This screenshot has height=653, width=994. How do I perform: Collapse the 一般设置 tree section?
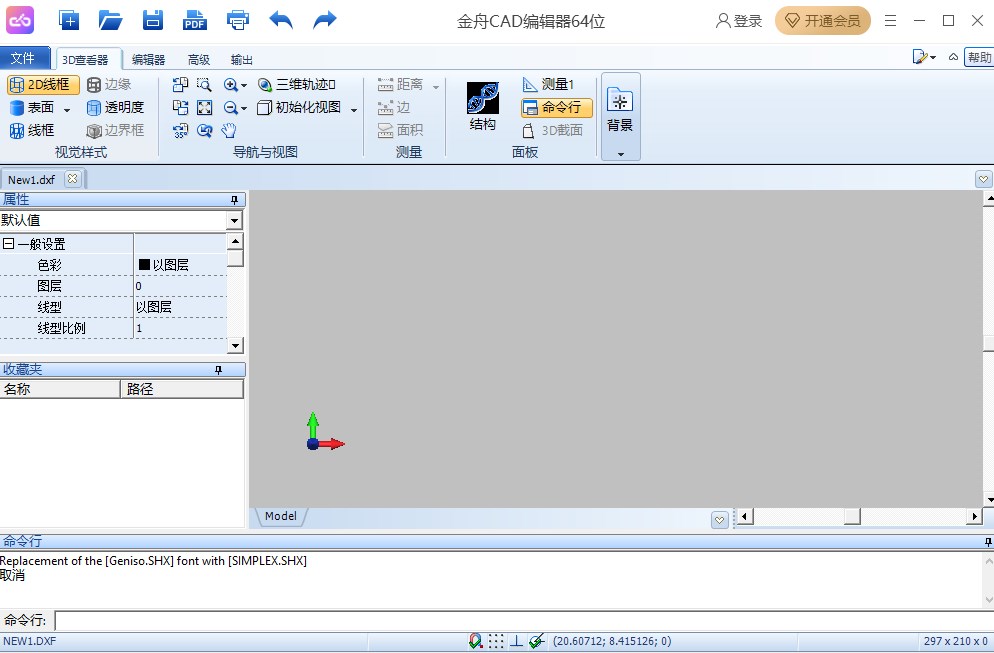click(x=8, y=244)
